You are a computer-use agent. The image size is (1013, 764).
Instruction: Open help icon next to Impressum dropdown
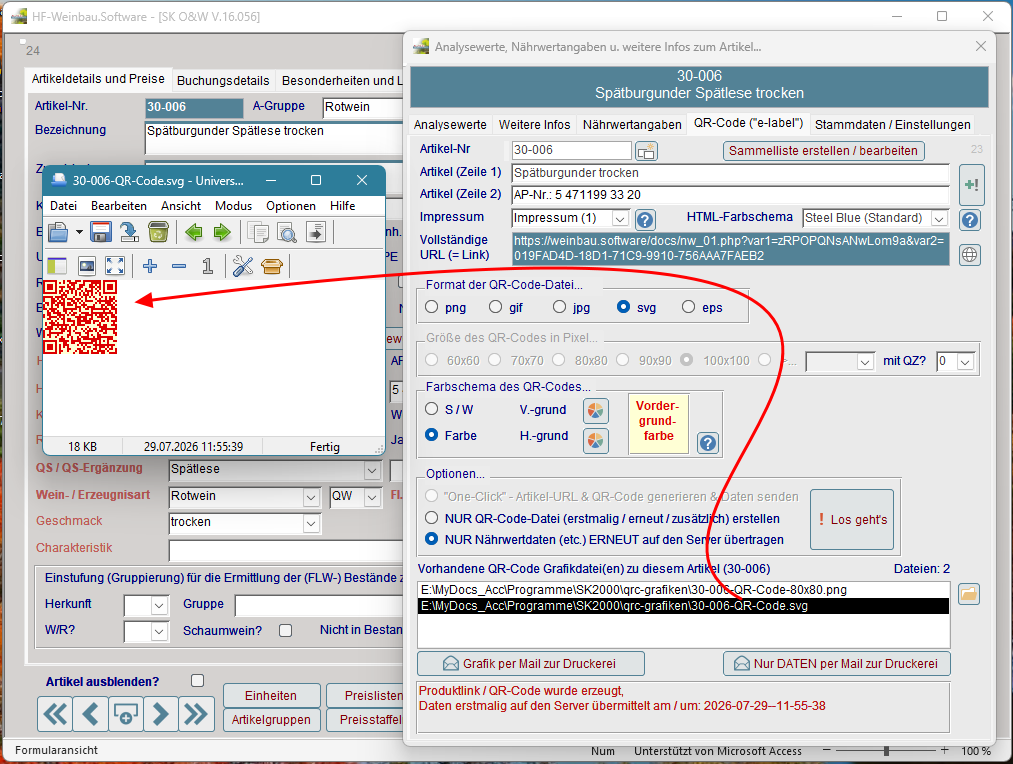point(645,220)
